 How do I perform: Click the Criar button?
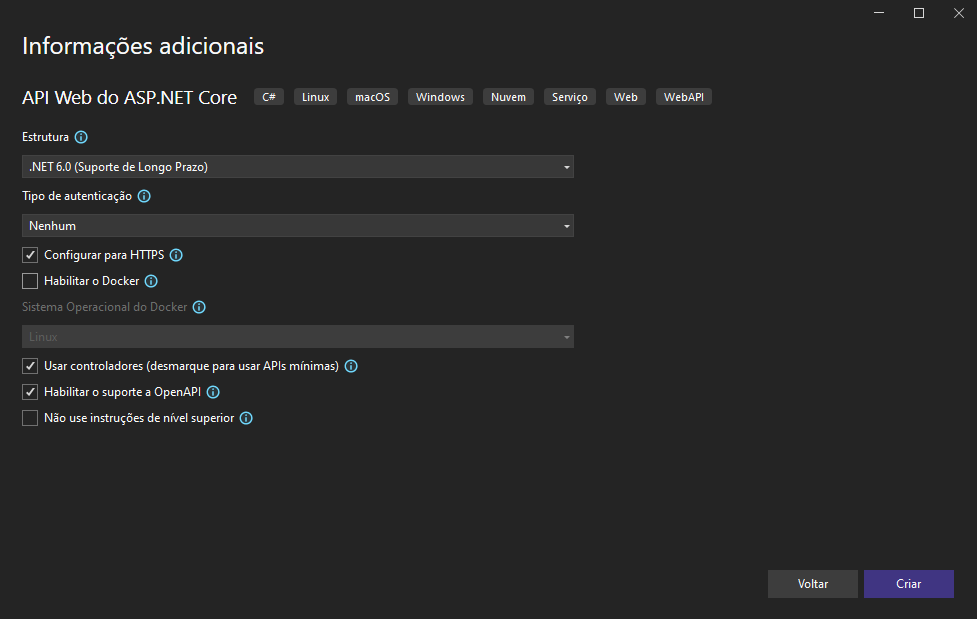908,584
